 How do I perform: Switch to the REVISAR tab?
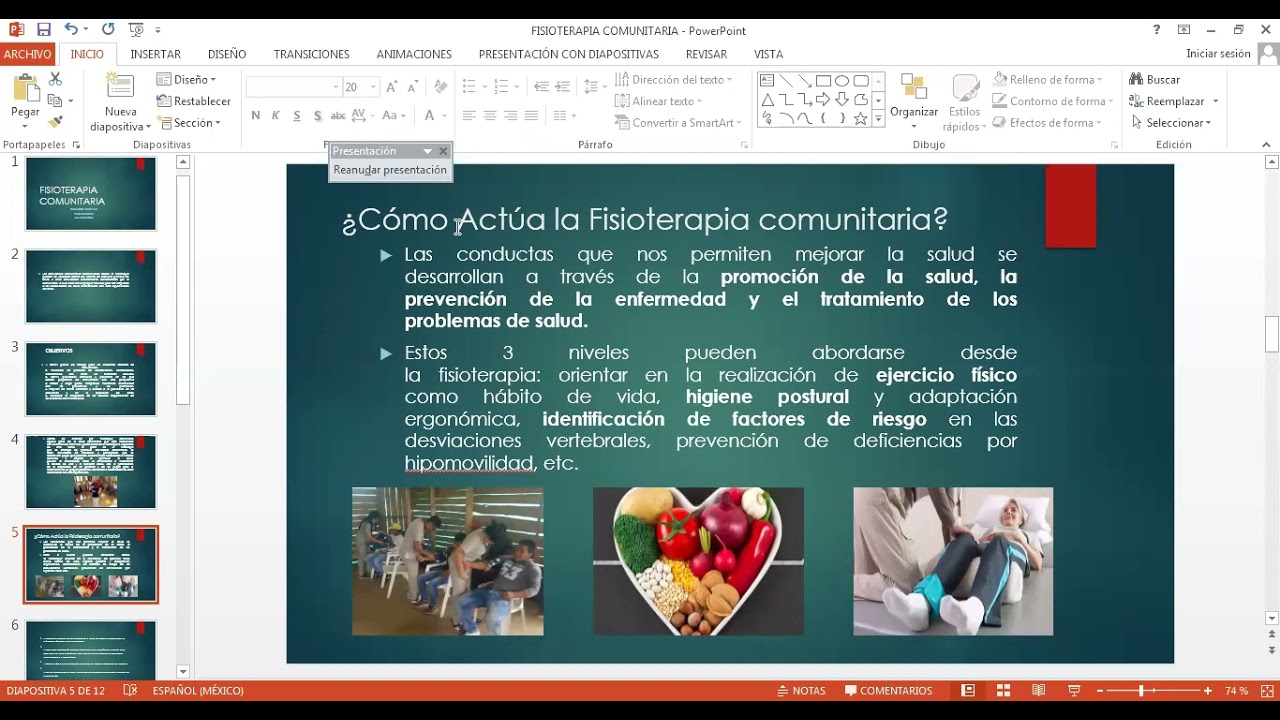(x=706, y=54)
